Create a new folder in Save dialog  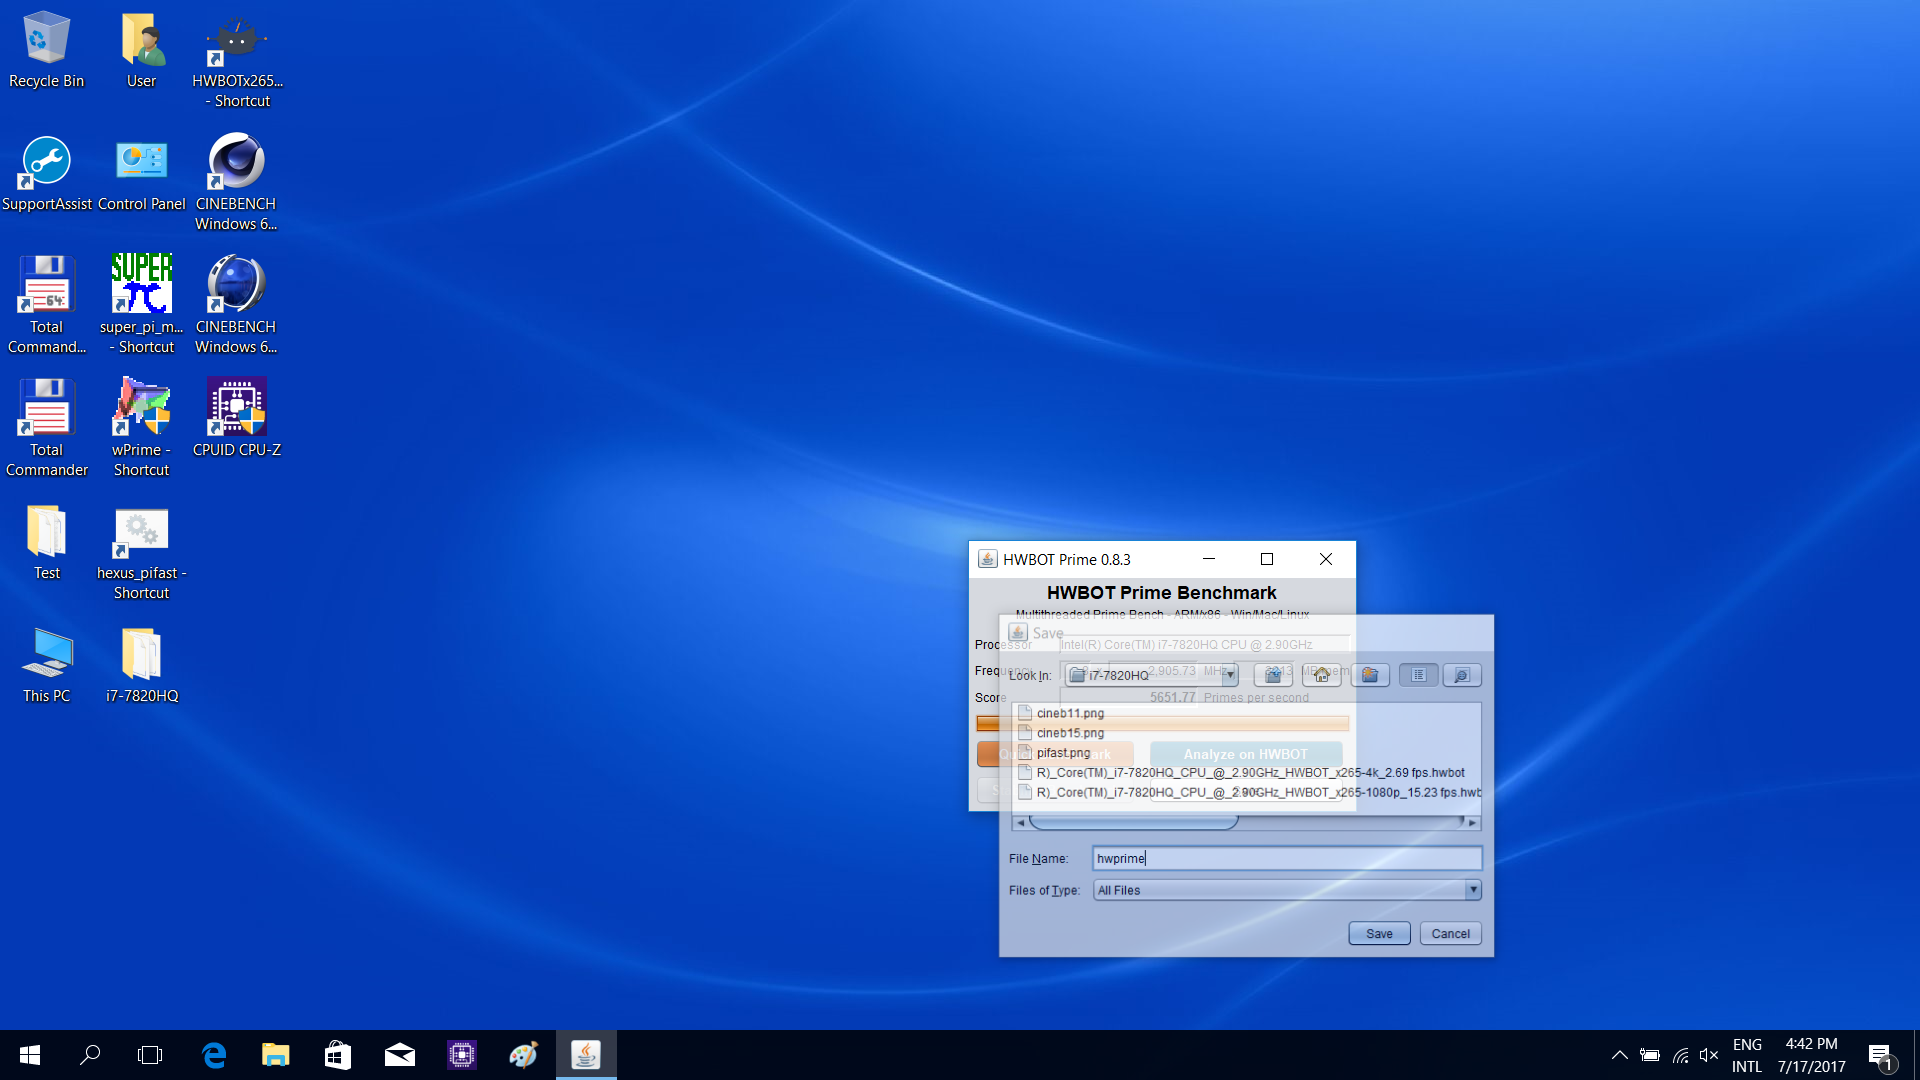(x=1370, y=675)
